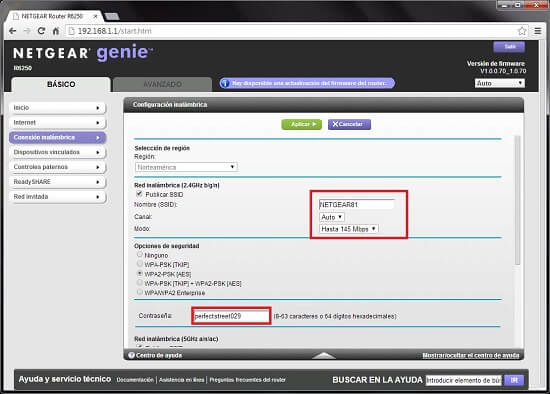The image size is (550, 394).
Task: Reload the page with the refresh icon
Action: click(x=41, y=31)
